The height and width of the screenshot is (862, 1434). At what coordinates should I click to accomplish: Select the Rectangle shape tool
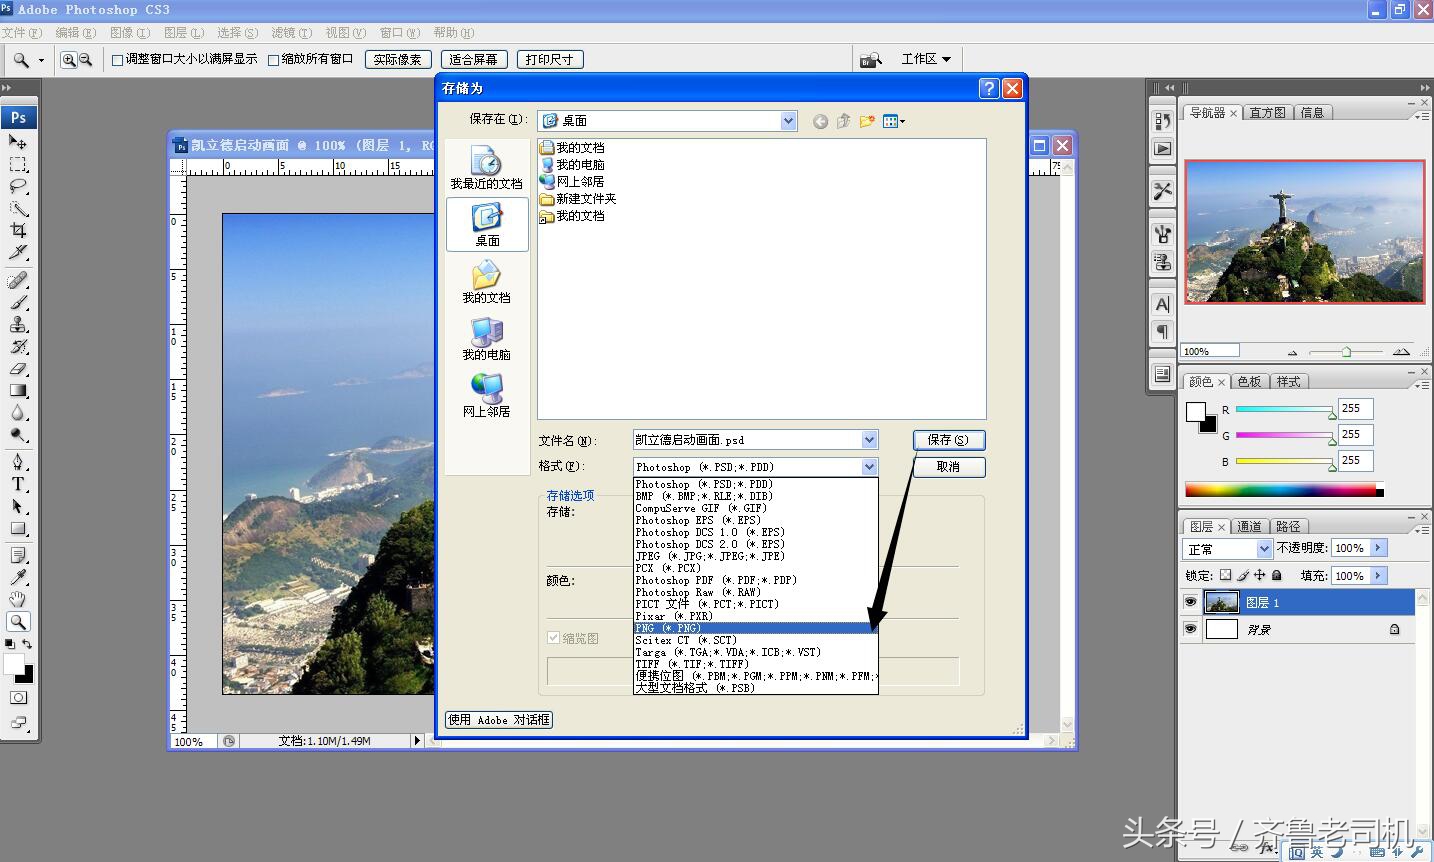coord(18,528)
